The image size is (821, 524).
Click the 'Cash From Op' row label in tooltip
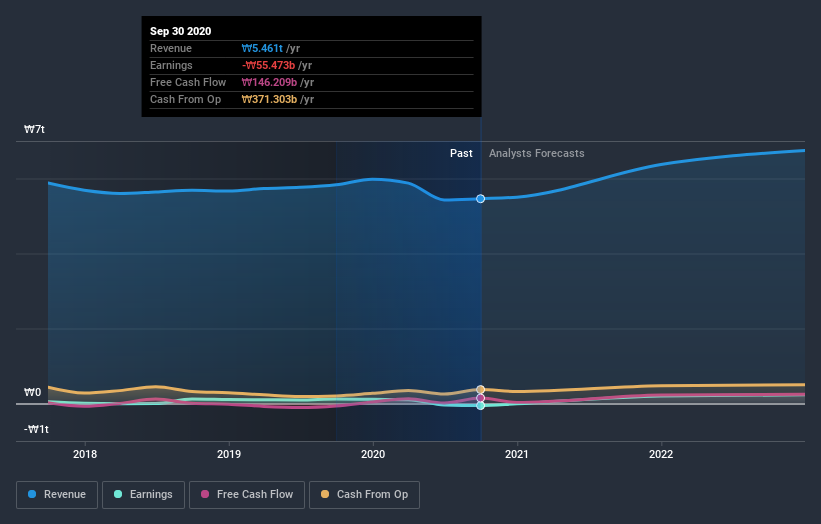point(185,99)
